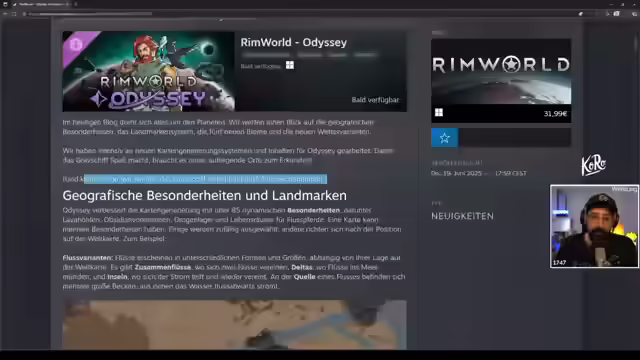This screenshot has height=360, width=640.
Task: Click the Windows icon under RimWorld capsule
Action: 439,113
